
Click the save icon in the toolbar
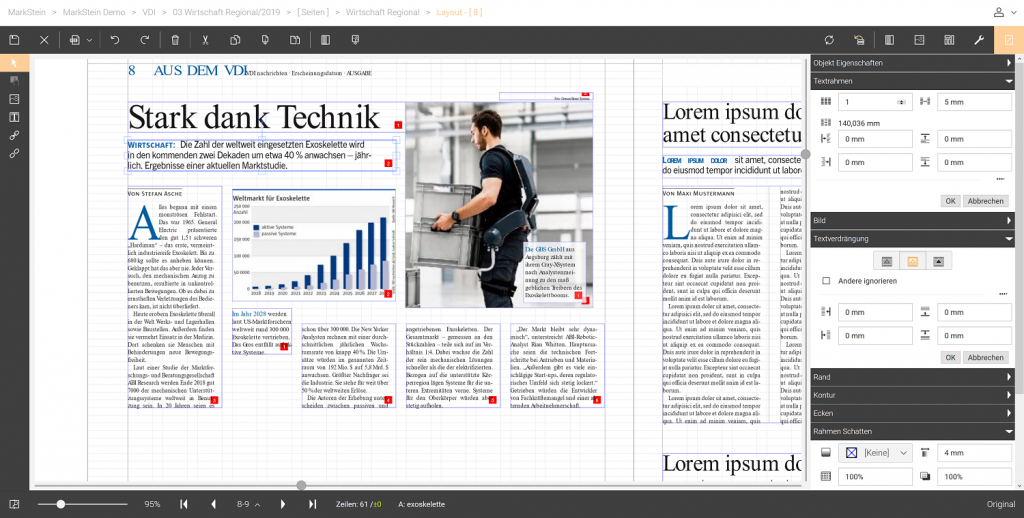[x=14, y=40]
